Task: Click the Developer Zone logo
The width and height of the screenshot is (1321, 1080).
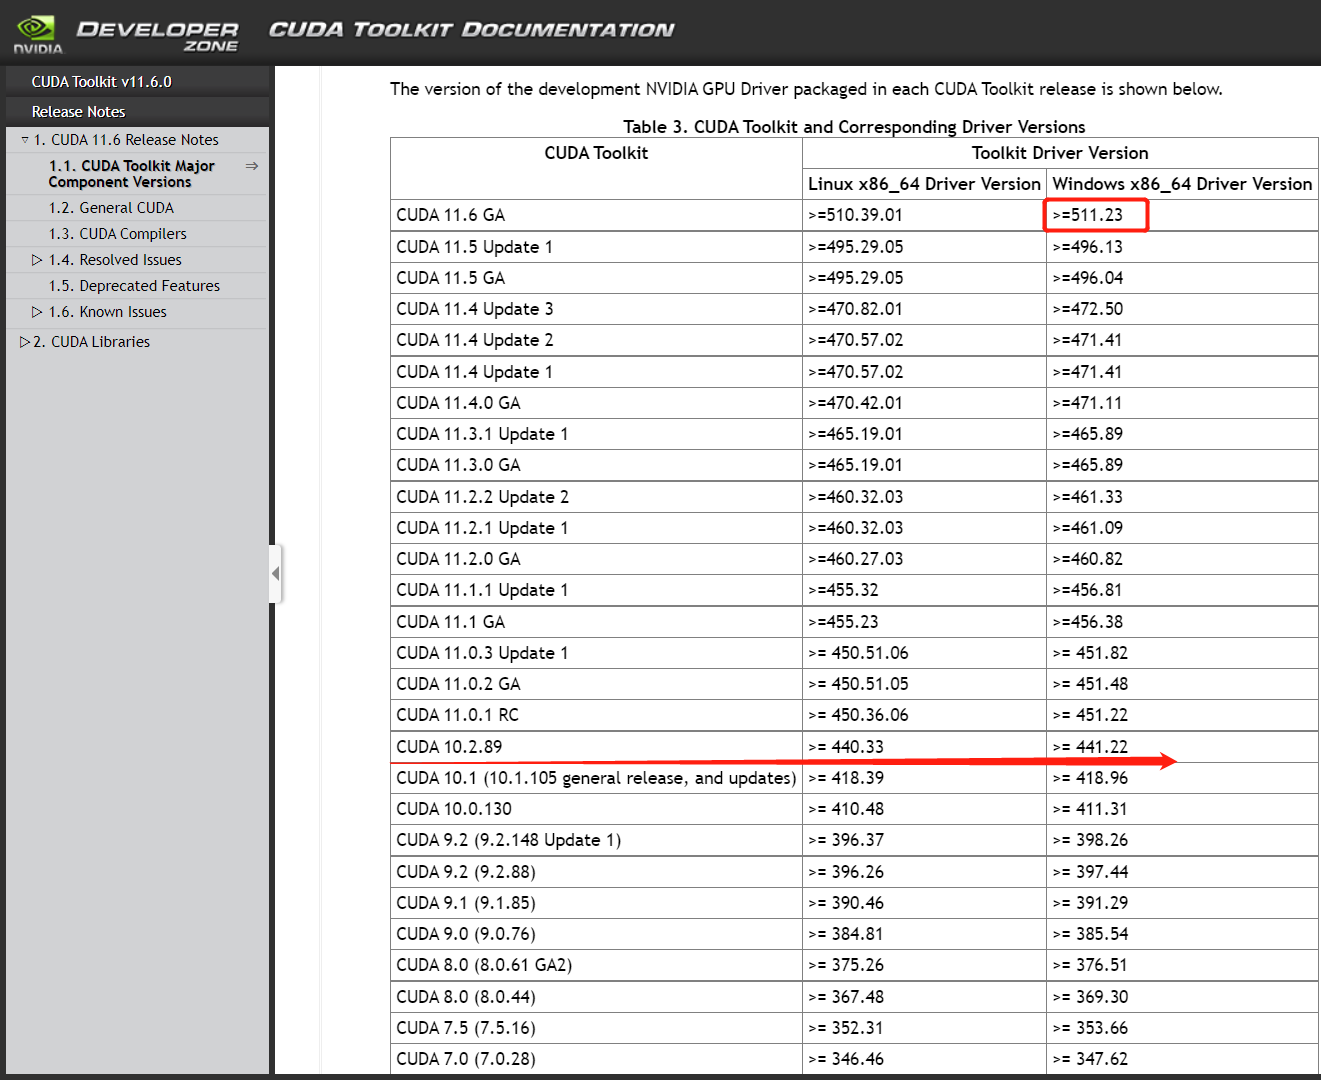Action: pos(157,31)
